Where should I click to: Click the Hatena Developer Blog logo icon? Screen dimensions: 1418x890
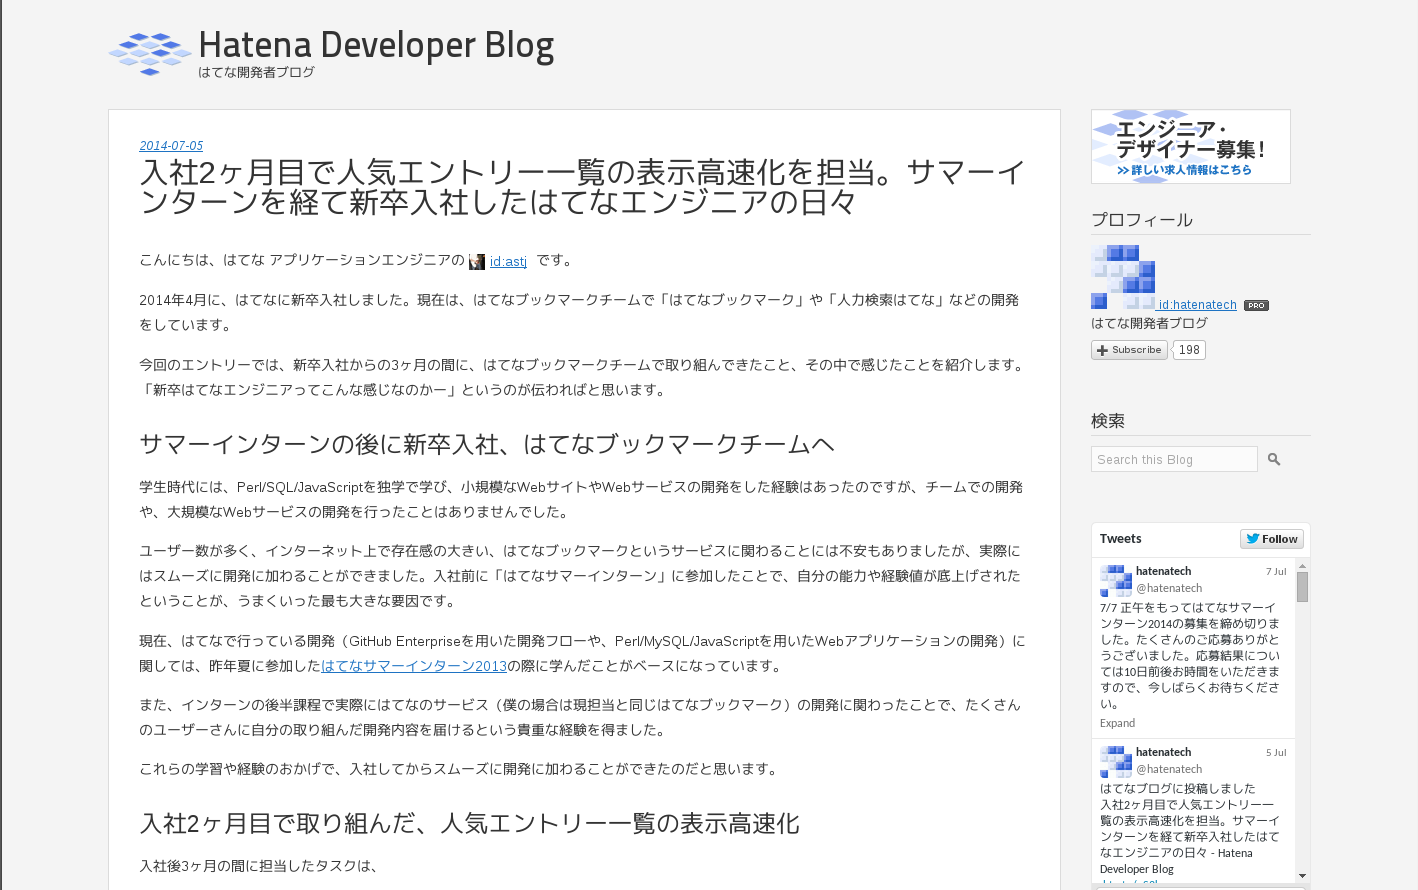[150, 54]
